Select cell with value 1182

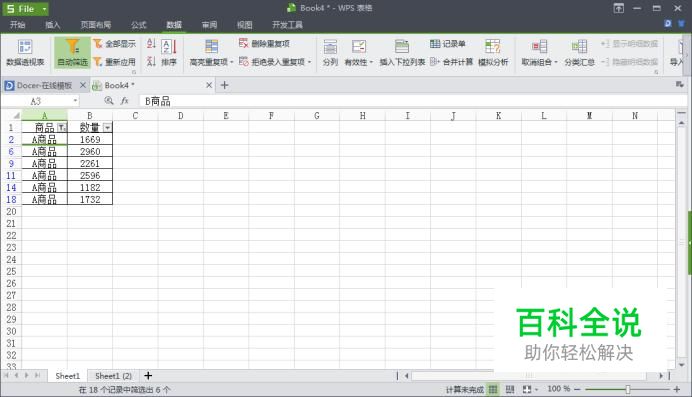90,187
